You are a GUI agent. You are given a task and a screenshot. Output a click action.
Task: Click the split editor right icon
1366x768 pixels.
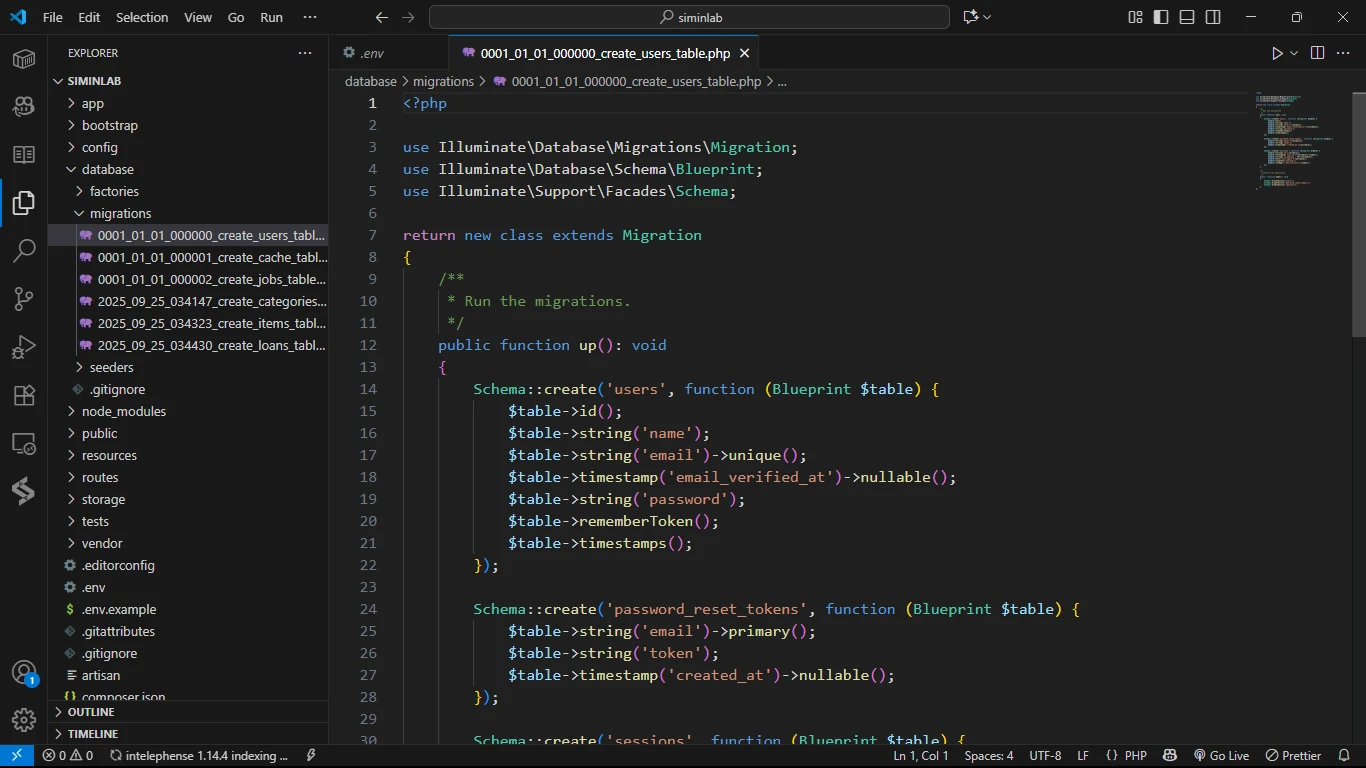tap(1317, 53)
